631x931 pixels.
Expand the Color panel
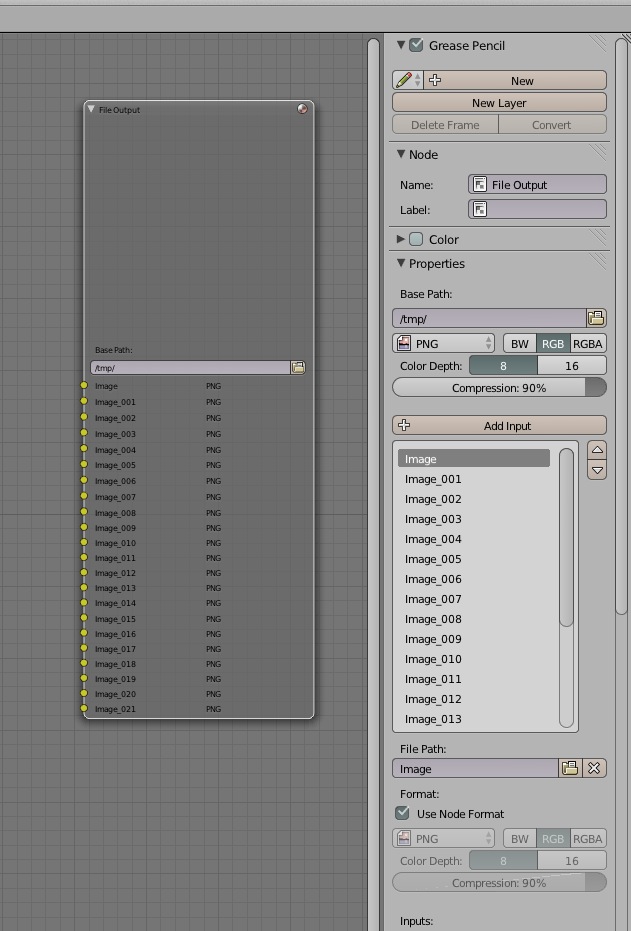tap(401, 239)
